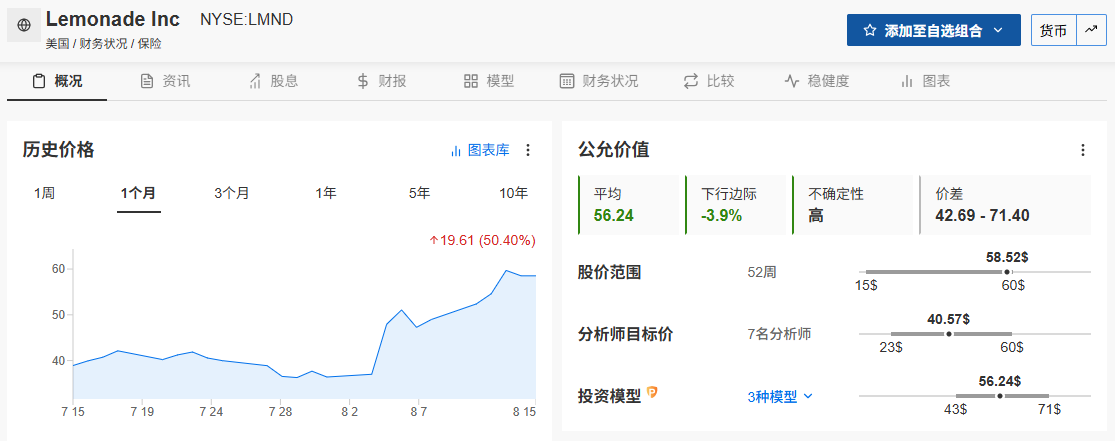Image resolution: width=1115 pixels, height=441 pixels.
Task: Click the 不确定性 高 card
Action: click(852, 205)
